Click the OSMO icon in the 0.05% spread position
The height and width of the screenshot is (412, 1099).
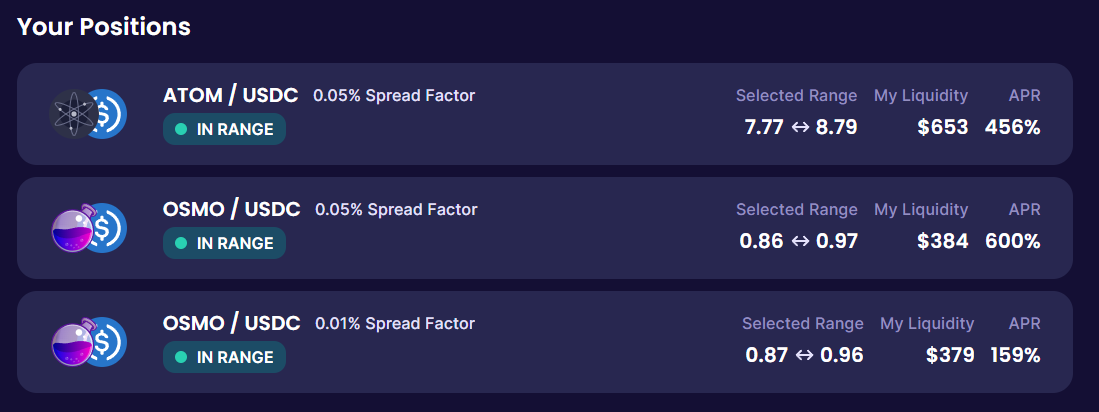[x=71, y=228]
